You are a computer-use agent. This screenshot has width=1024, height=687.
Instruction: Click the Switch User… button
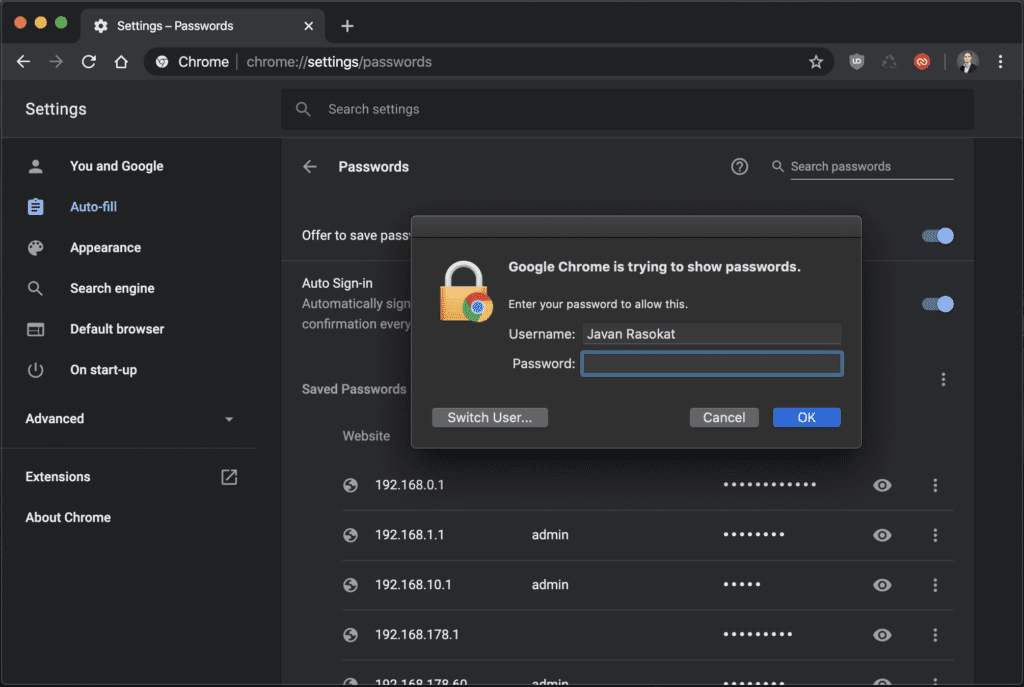tap(490, 417)
